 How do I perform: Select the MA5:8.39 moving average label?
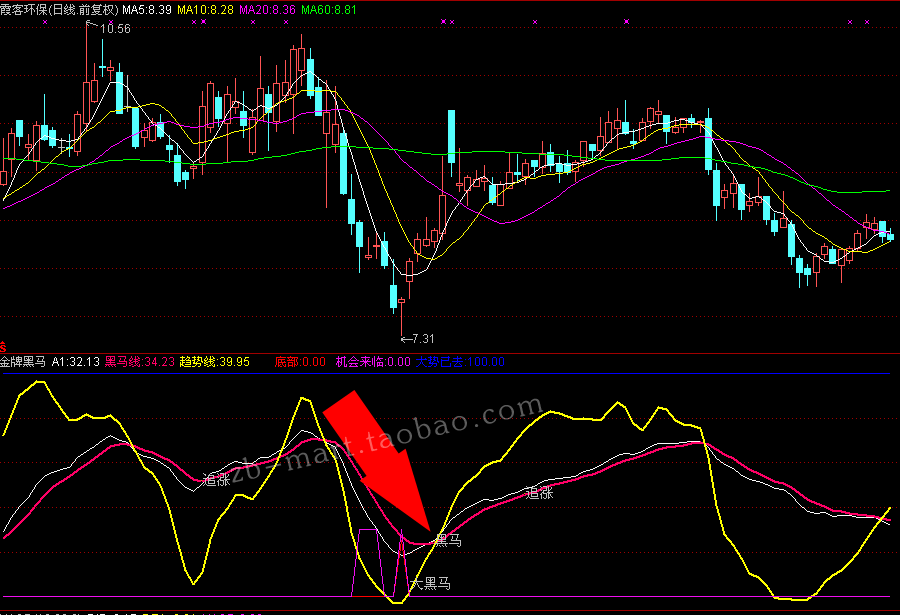click(146, 10)
